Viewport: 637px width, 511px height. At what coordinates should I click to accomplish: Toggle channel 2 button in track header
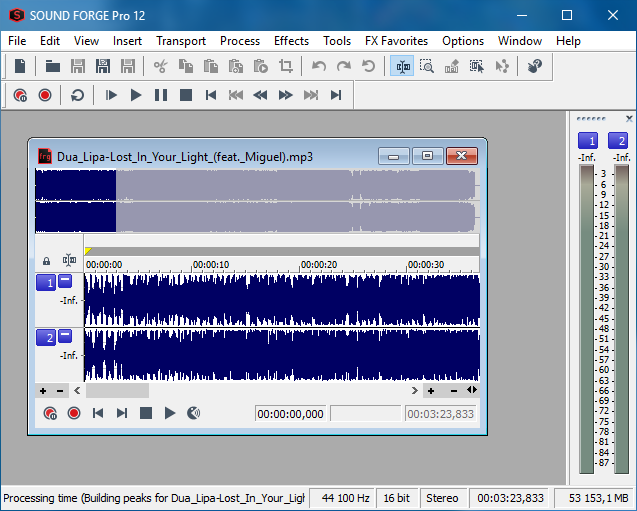[x=46, y=338]
